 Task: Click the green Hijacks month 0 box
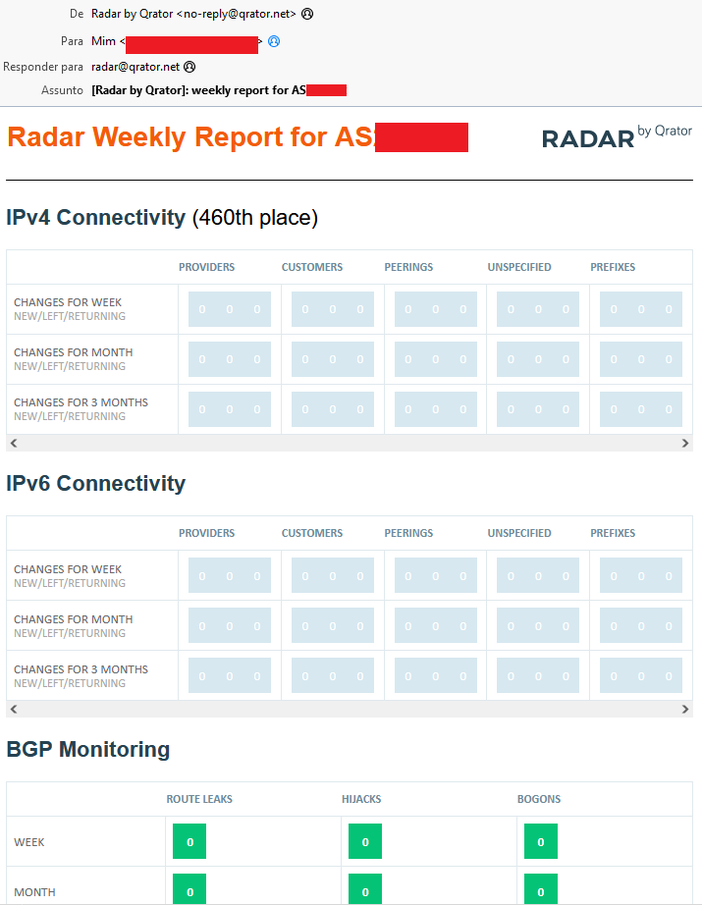(x=365, y=889)
